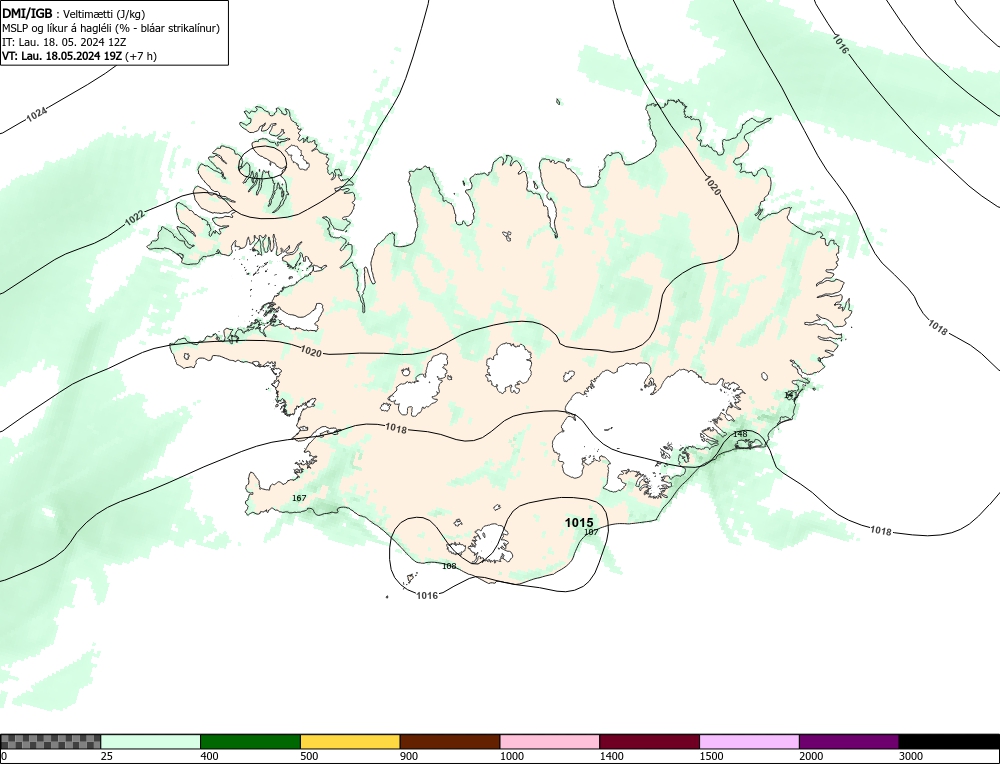Click the legend scale value 1000
Image resolution: width=1000 pixels, height=764 pixels.
[x=511, y=756]
